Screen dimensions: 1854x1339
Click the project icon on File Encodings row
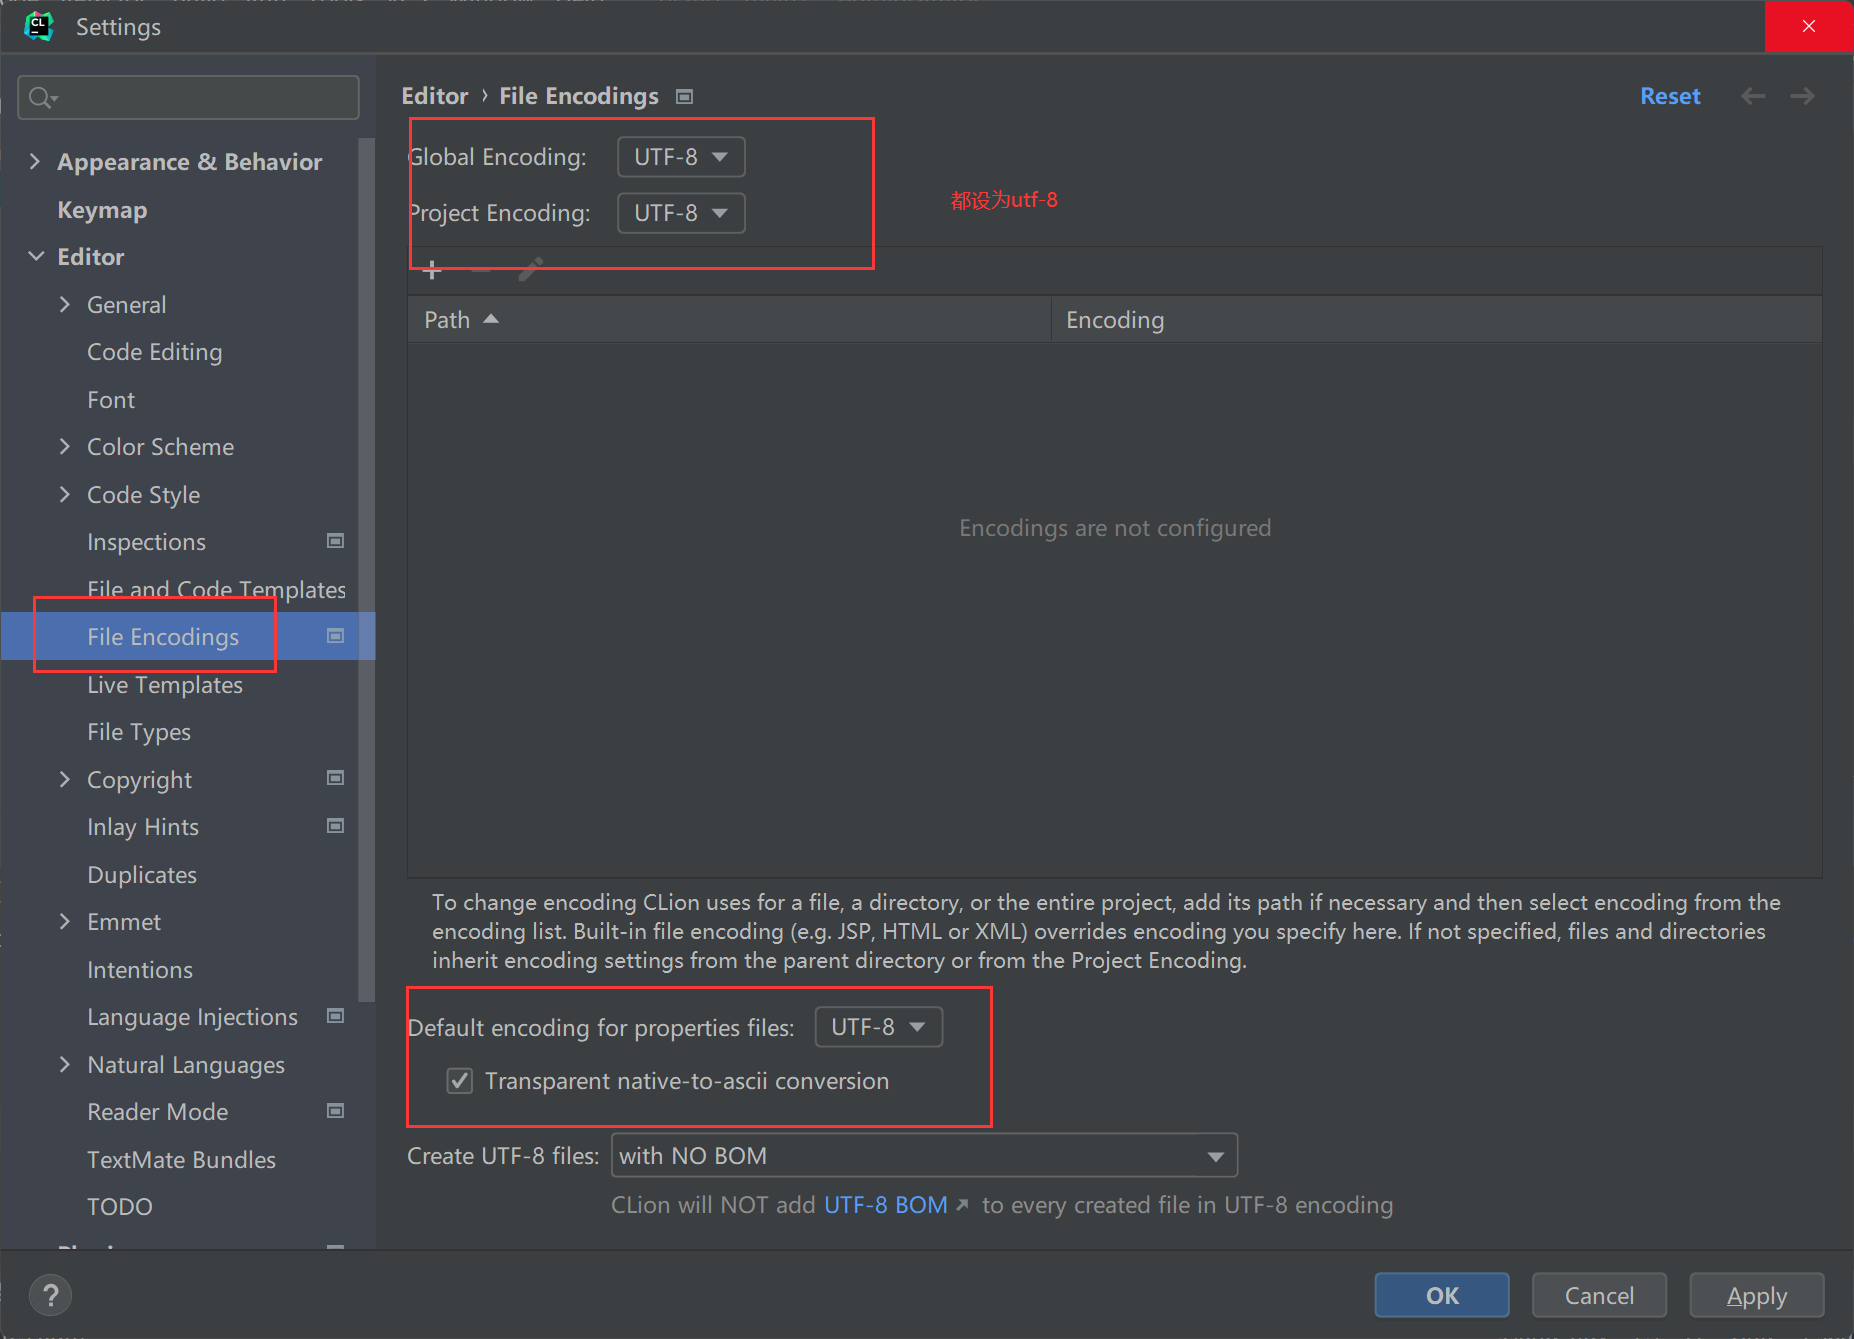click(x=336, y=636)
